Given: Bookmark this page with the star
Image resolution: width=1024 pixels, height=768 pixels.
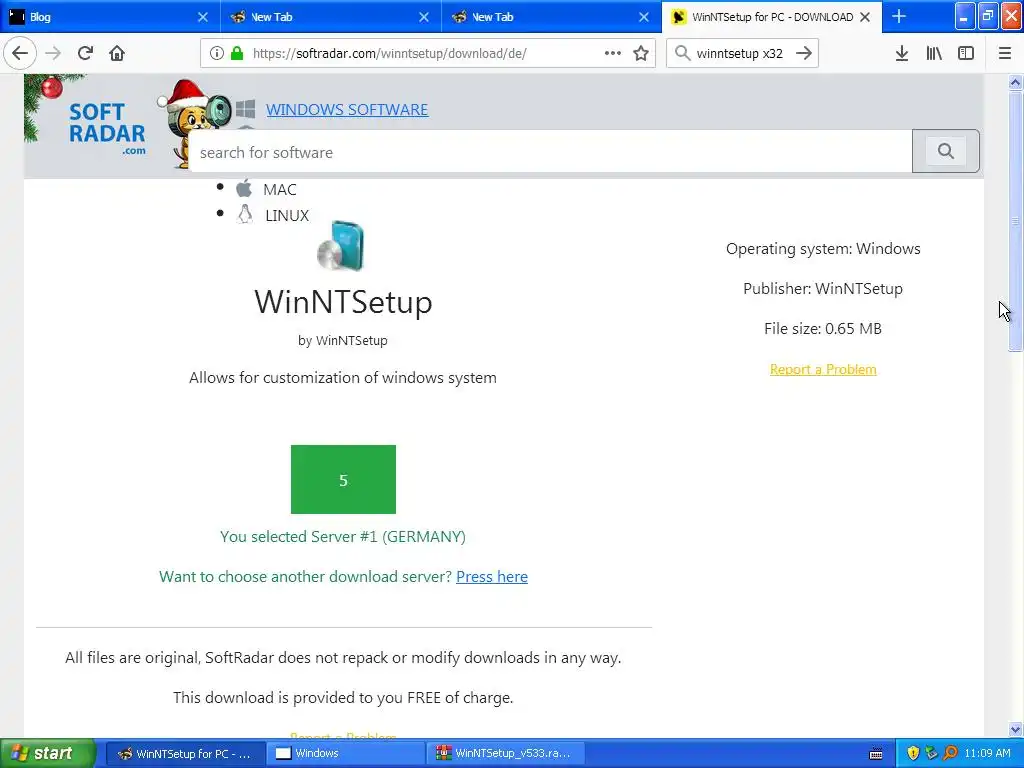Looking at the screenshot, I should click(x=641, y=53).
